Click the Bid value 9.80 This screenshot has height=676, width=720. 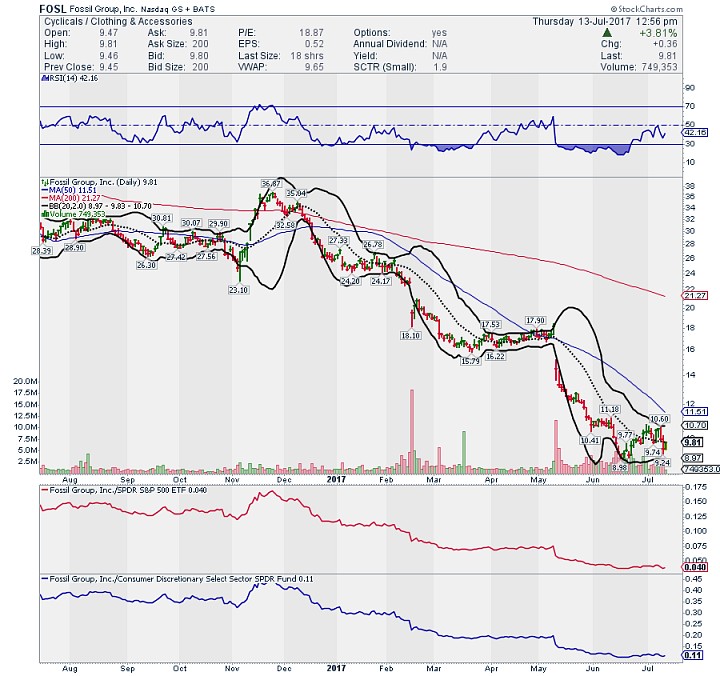click(x=199, y=56)
